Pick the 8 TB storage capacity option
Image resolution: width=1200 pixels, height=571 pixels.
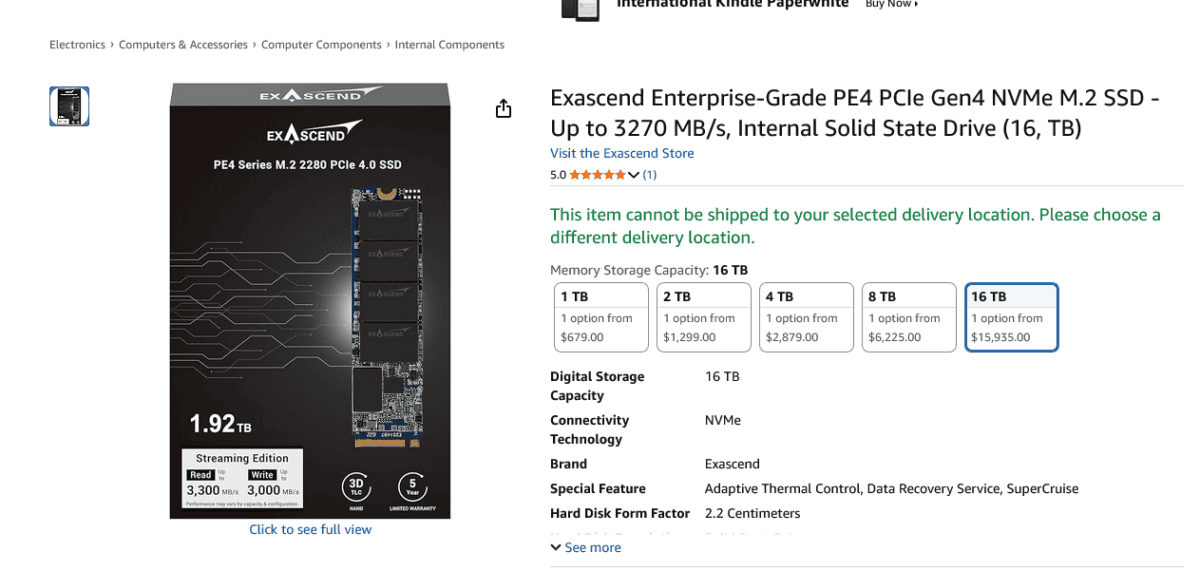click(x=909, y=317)
